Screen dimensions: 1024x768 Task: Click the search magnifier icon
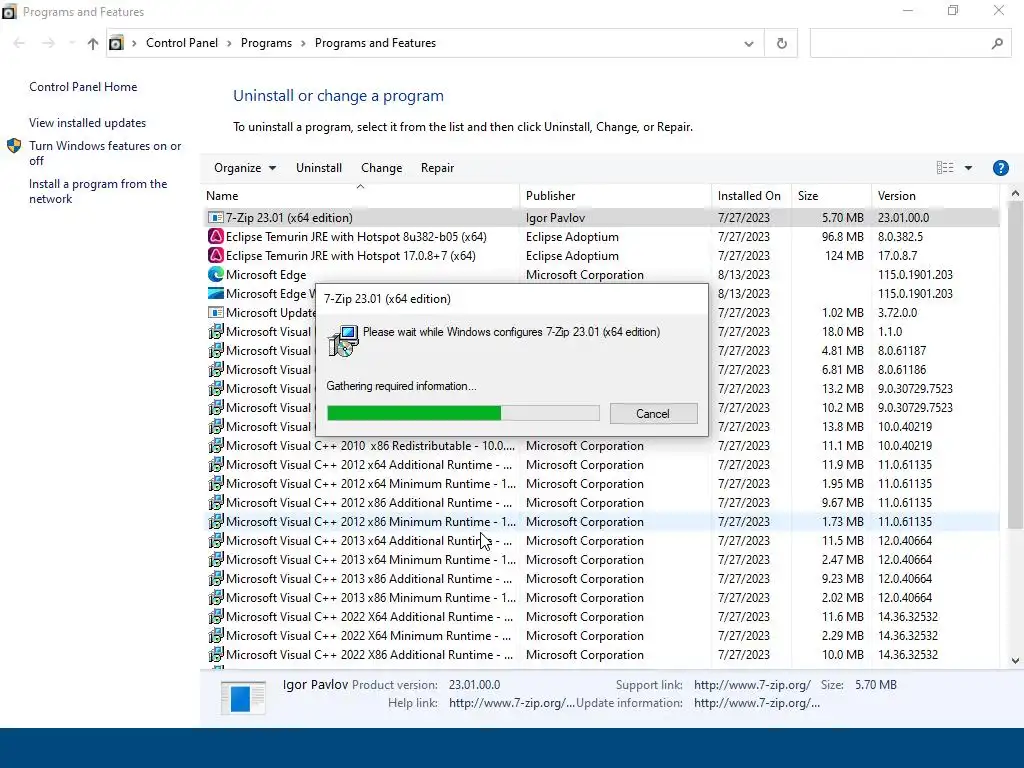pyautogui.click(x=997, y=43)
